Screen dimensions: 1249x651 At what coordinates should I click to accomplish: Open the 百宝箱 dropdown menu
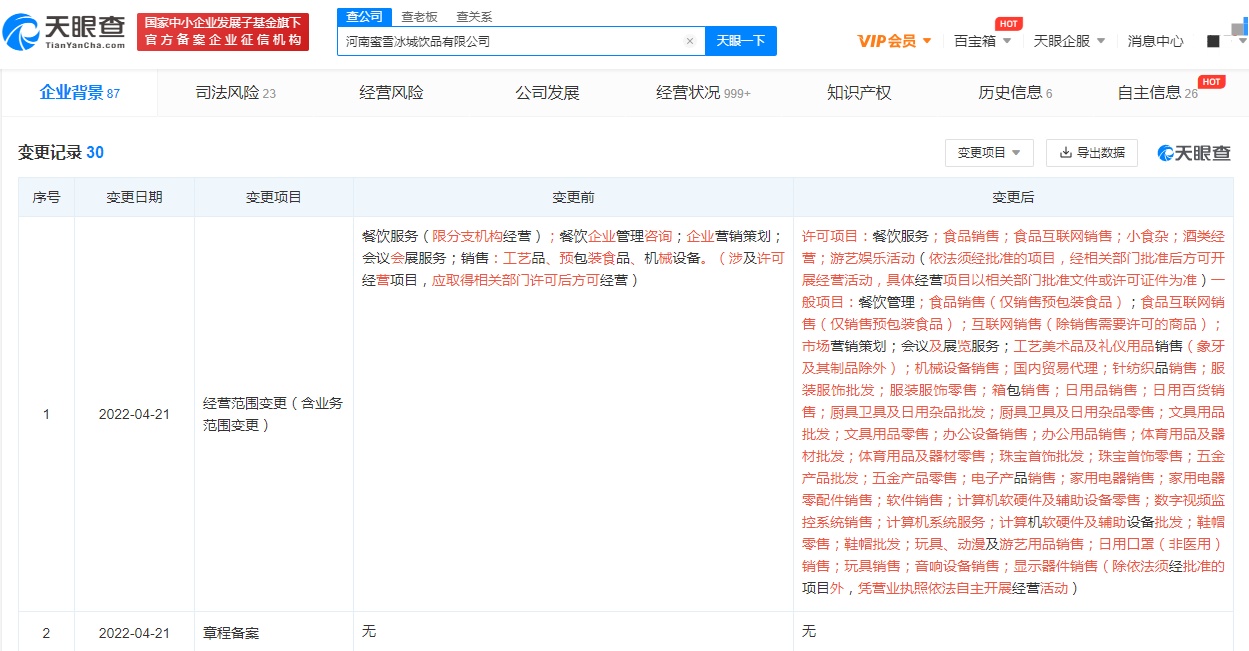983,41
